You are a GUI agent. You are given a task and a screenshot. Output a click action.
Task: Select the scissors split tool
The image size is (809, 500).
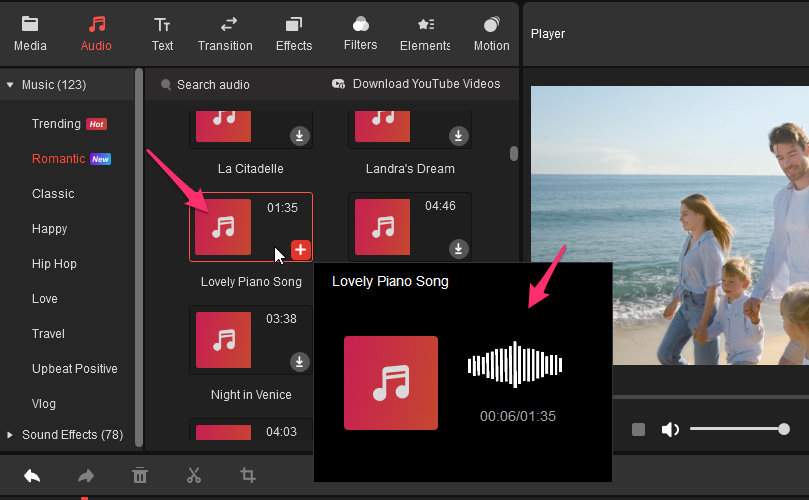[194, 476]
